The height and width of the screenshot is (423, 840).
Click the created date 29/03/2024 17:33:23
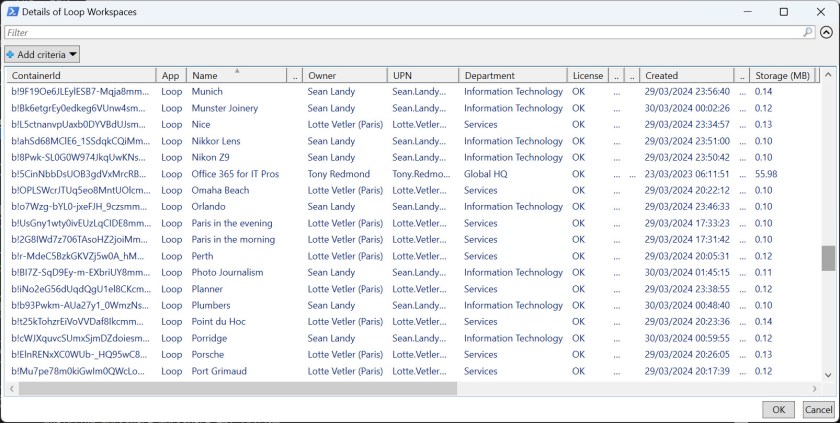[x=687, y=223]
